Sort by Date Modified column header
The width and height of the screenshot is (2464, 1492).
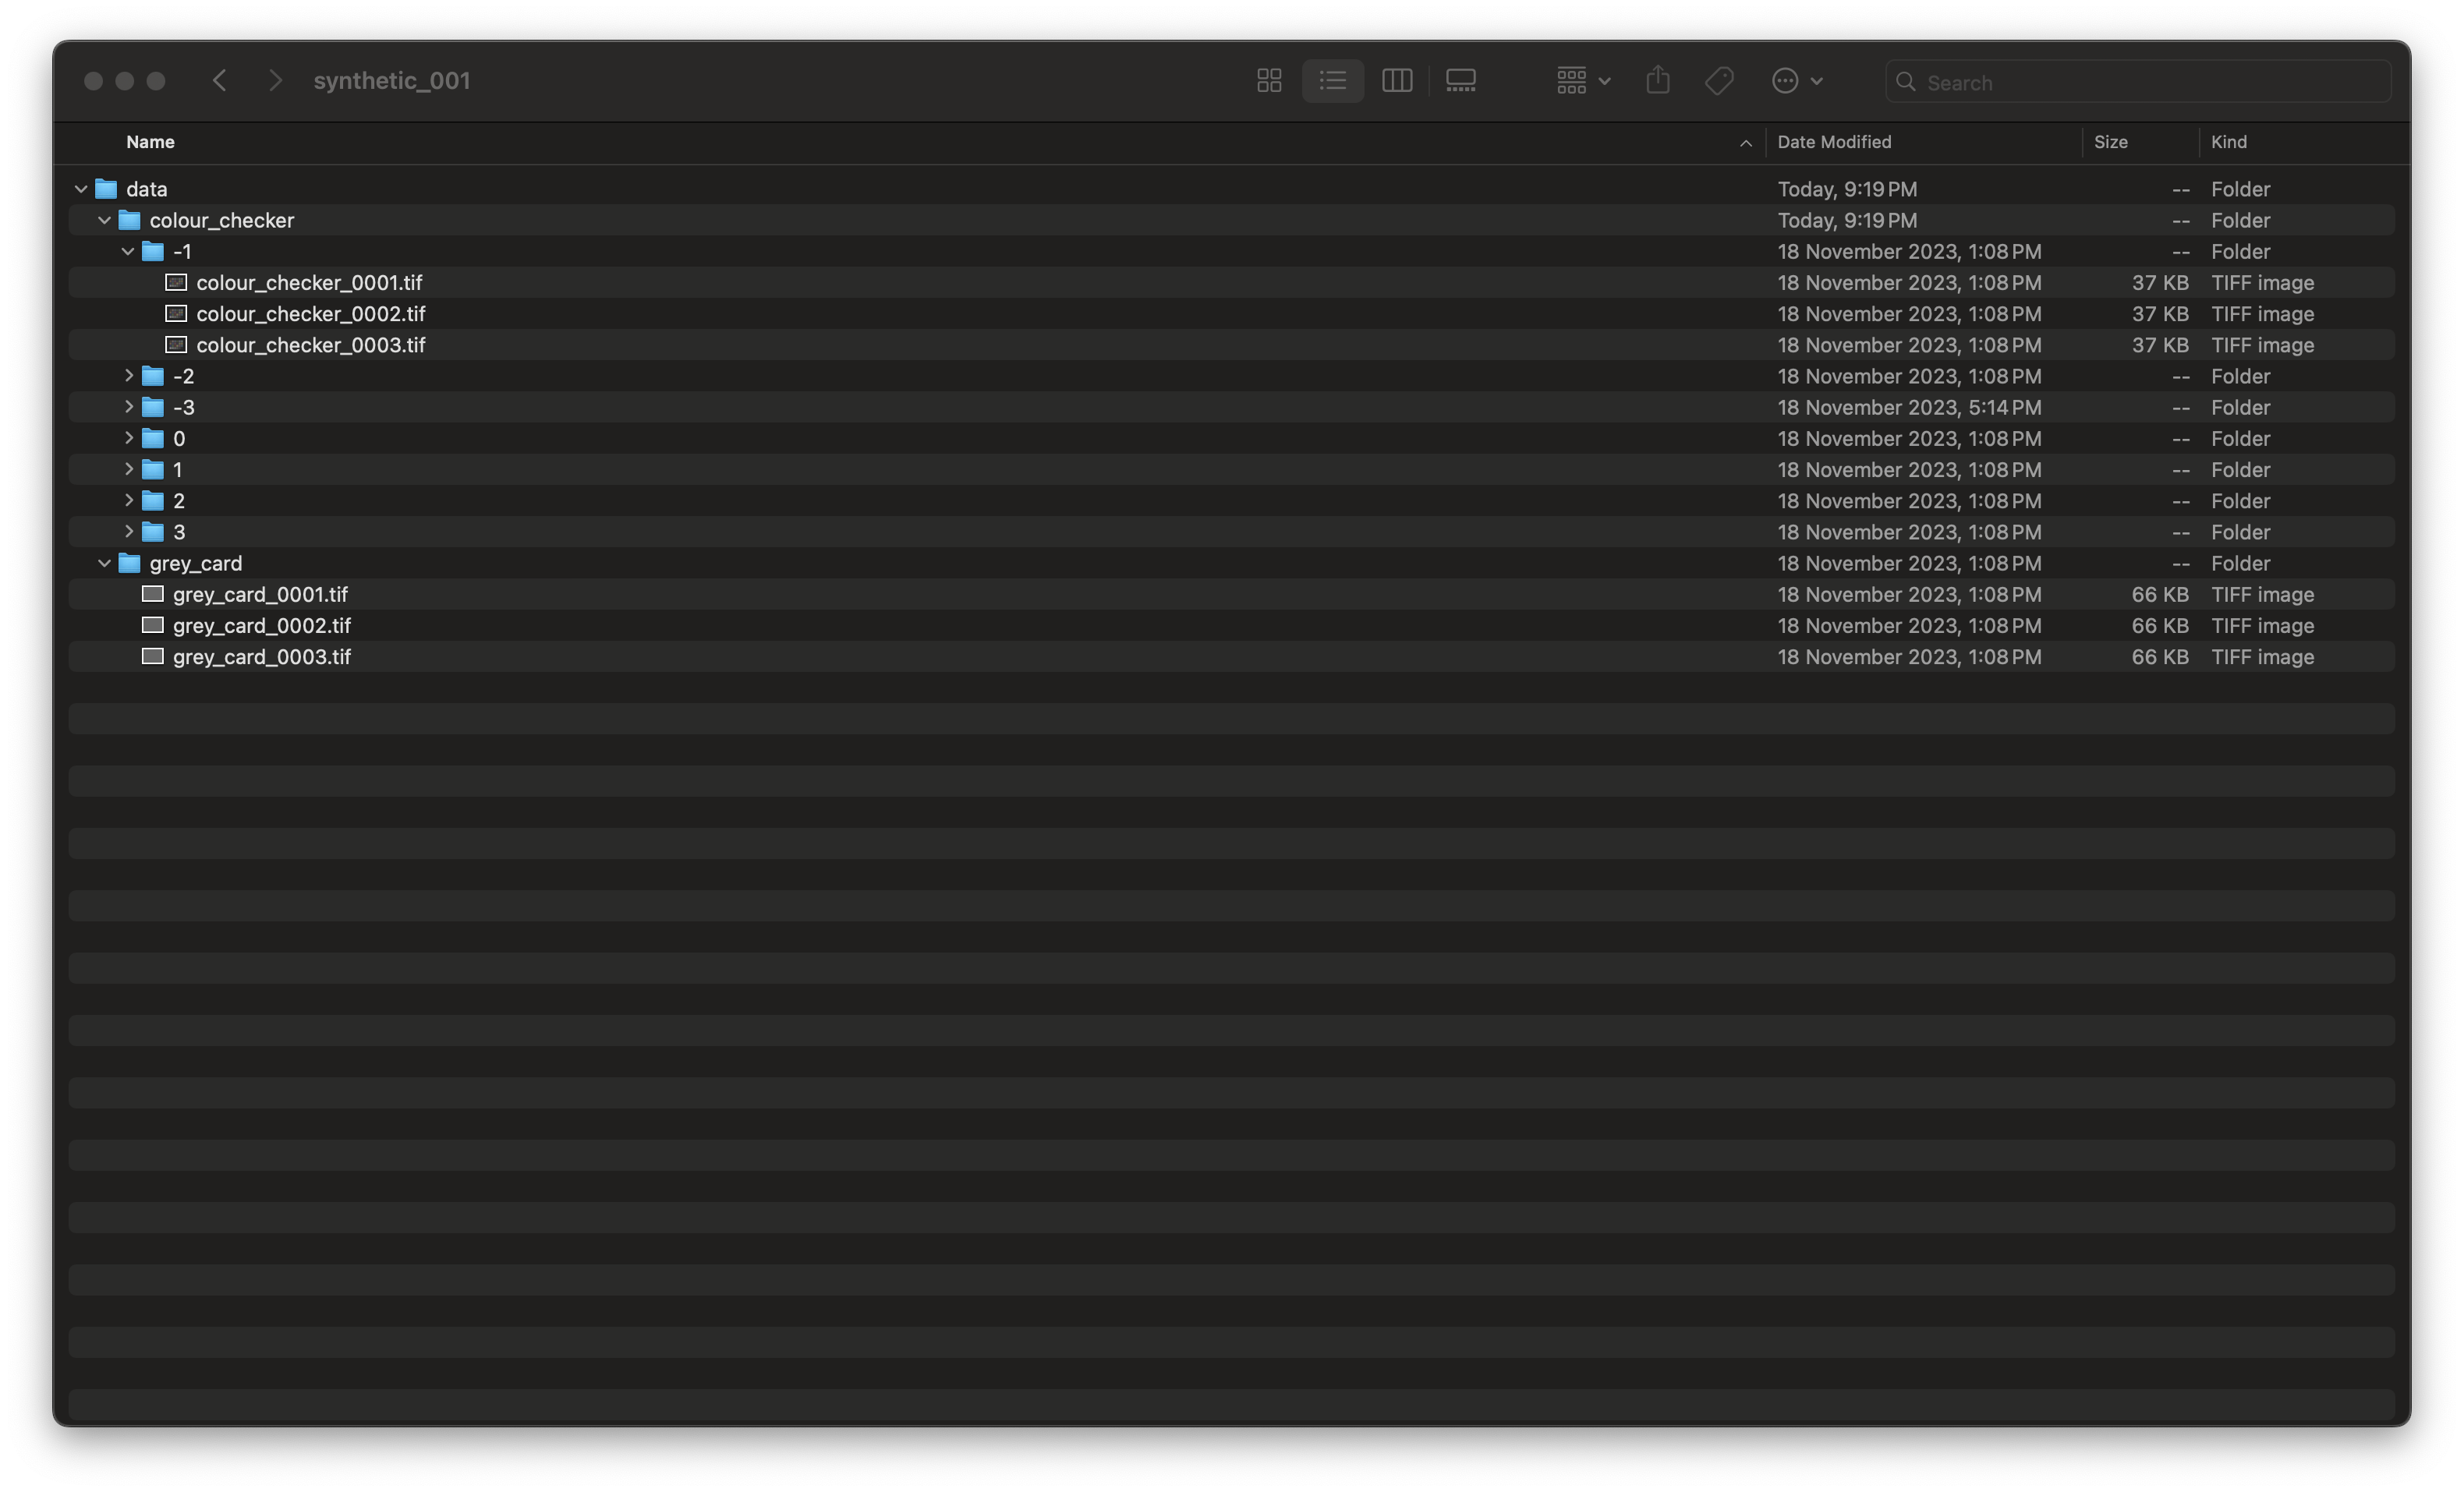click(1833, 142)
